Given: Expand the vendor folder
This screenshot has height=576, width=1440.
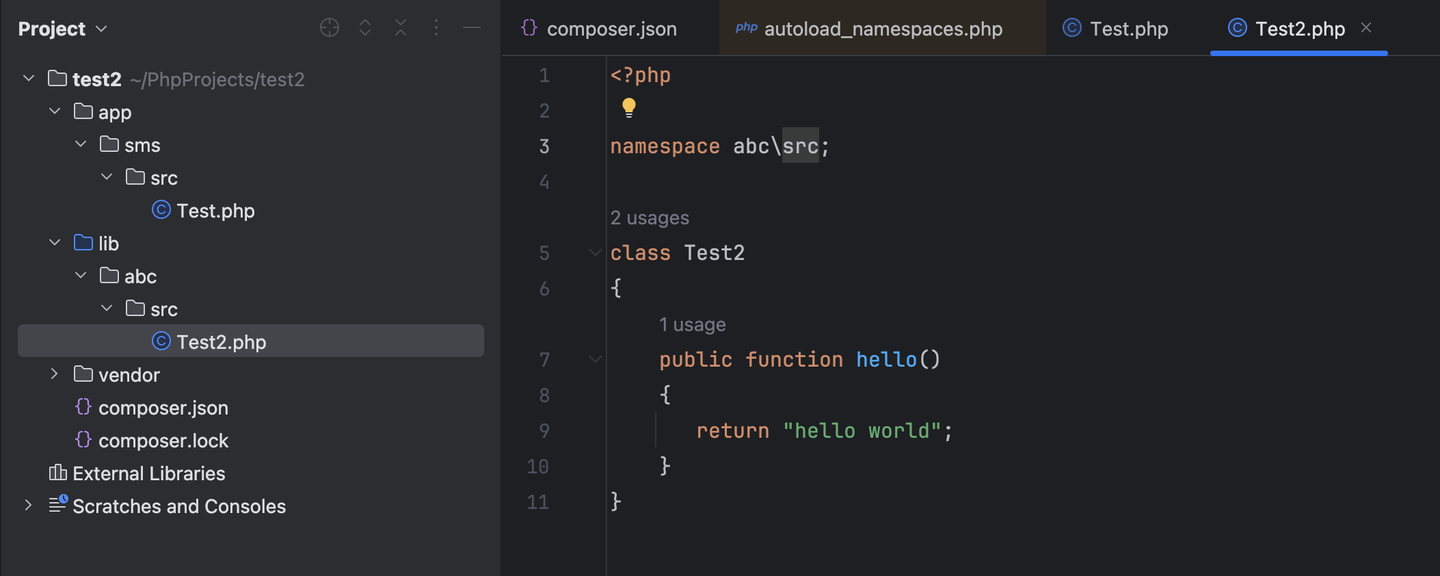Looking at the screenshot, I should [x=54, y=374].
